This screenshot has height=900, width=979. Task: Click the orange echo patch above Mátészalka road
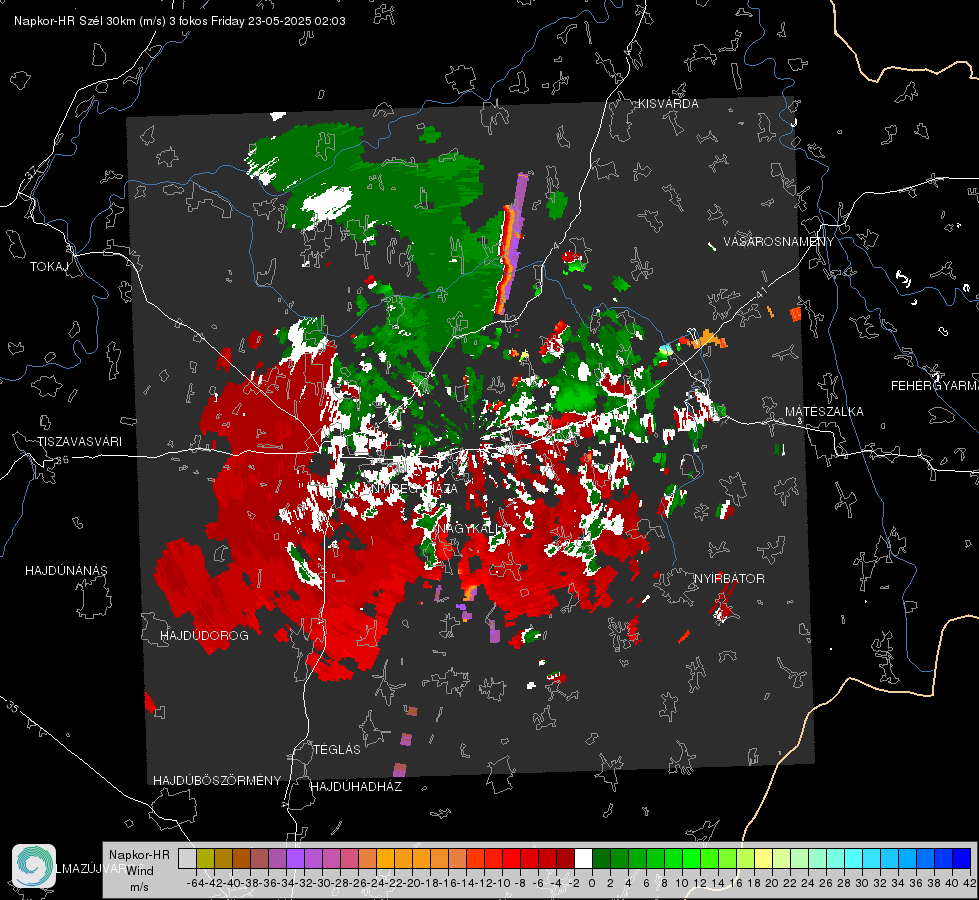(x=708, y=339)
